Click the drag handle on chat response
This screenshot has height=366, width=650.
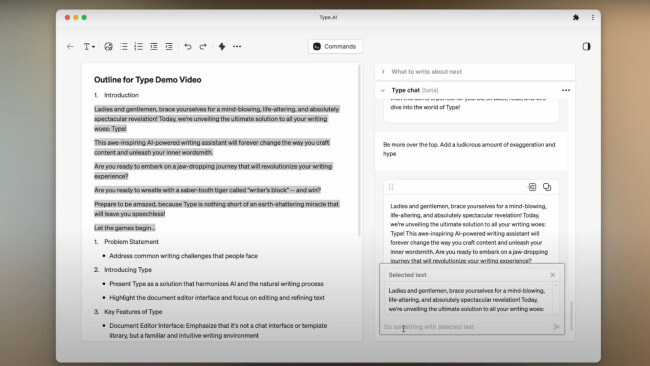click(391, 187)
